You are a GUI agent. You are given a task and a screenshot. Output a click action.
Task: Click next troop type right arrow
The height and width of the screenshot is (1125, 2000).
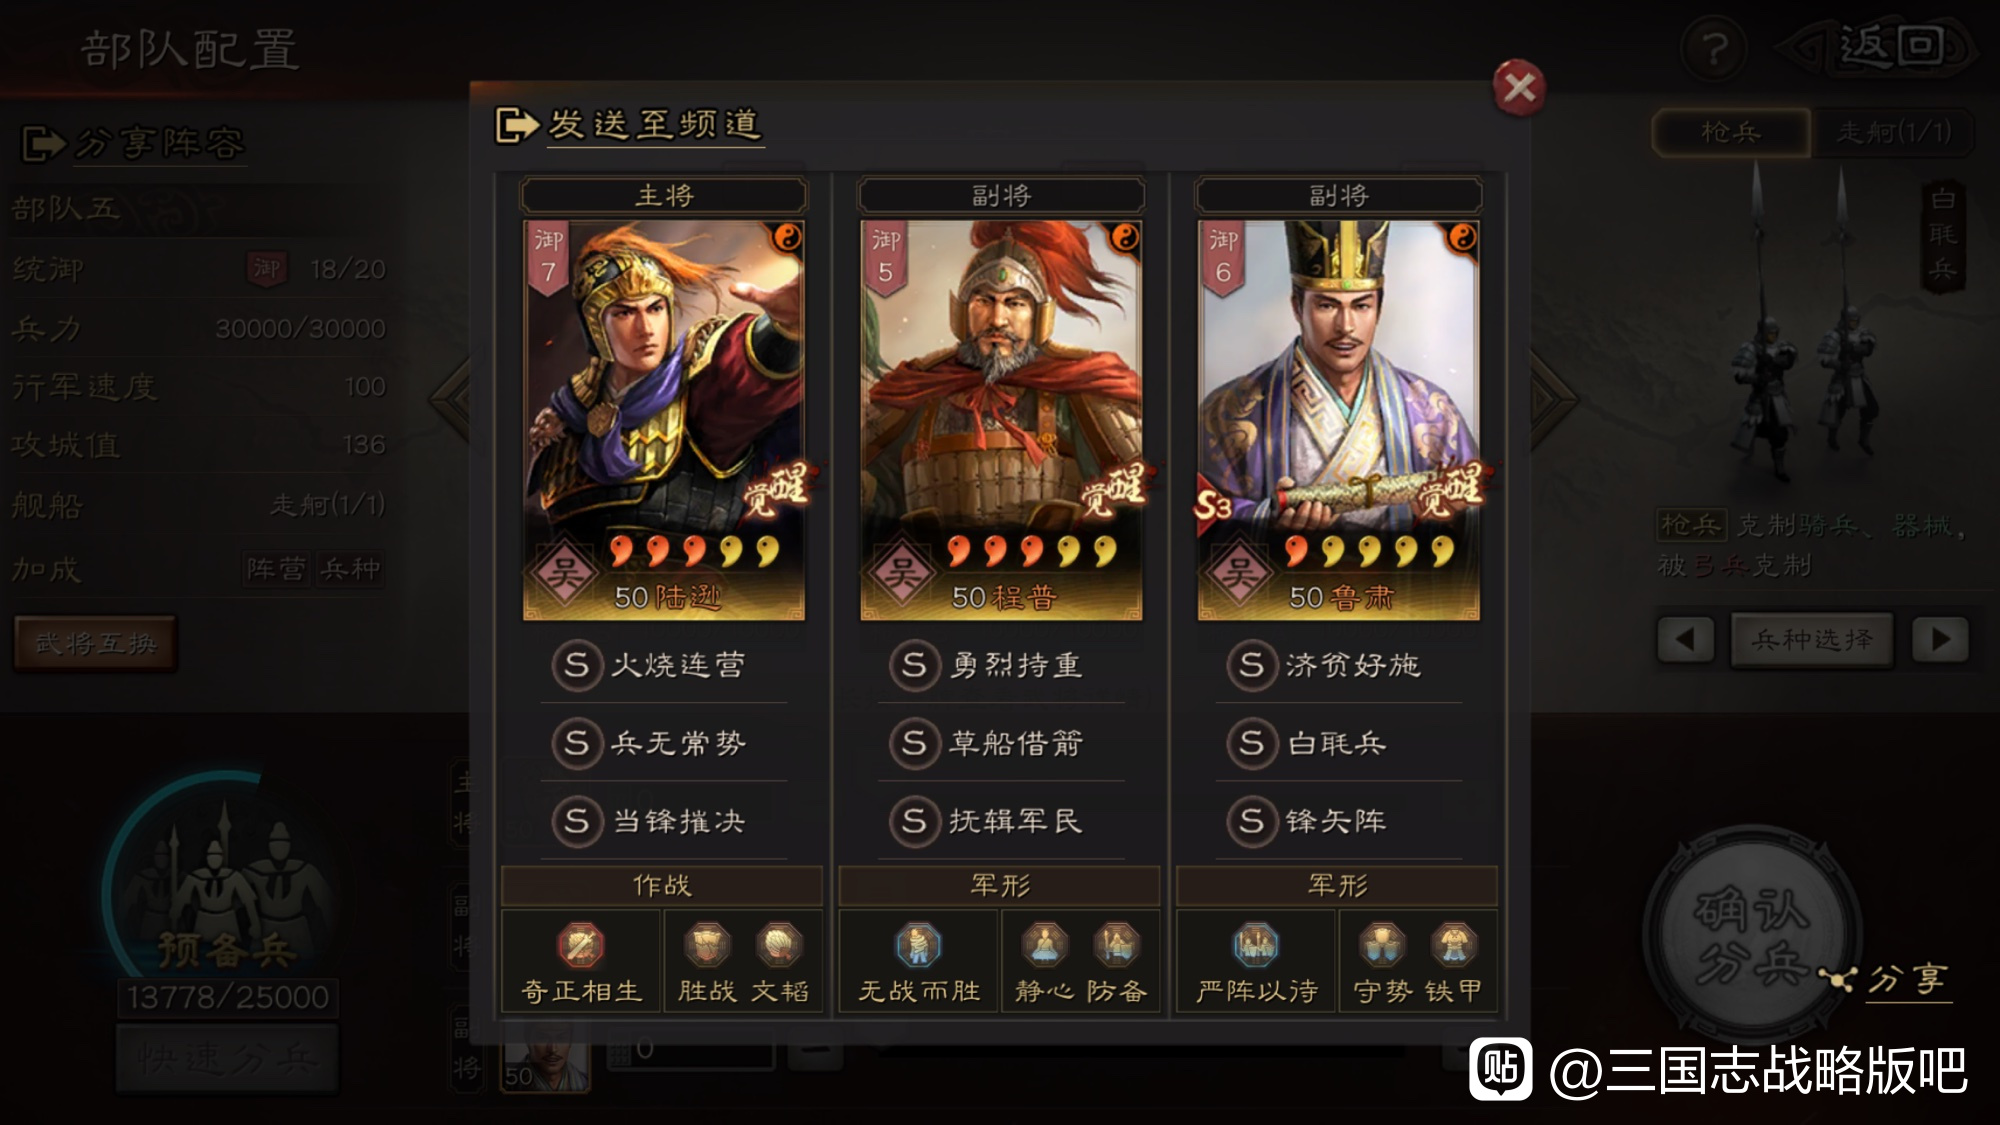pyautogui.click(x=1940, y=639)
